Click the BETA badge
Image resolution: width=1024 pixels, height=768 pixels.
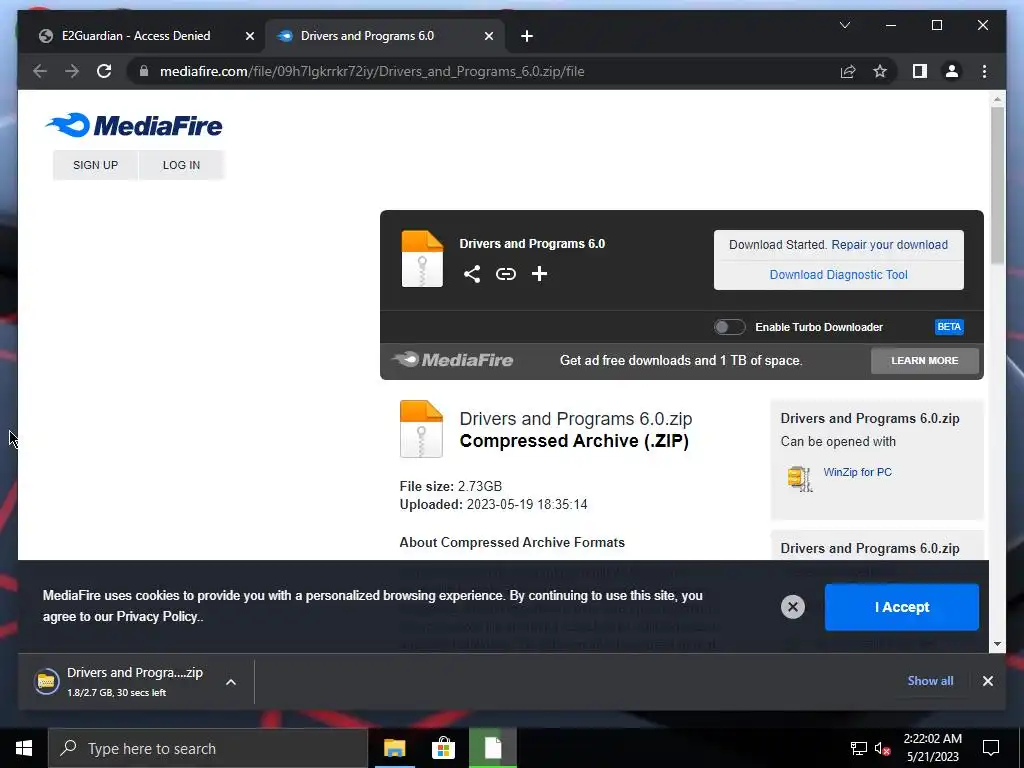(949, 327)
